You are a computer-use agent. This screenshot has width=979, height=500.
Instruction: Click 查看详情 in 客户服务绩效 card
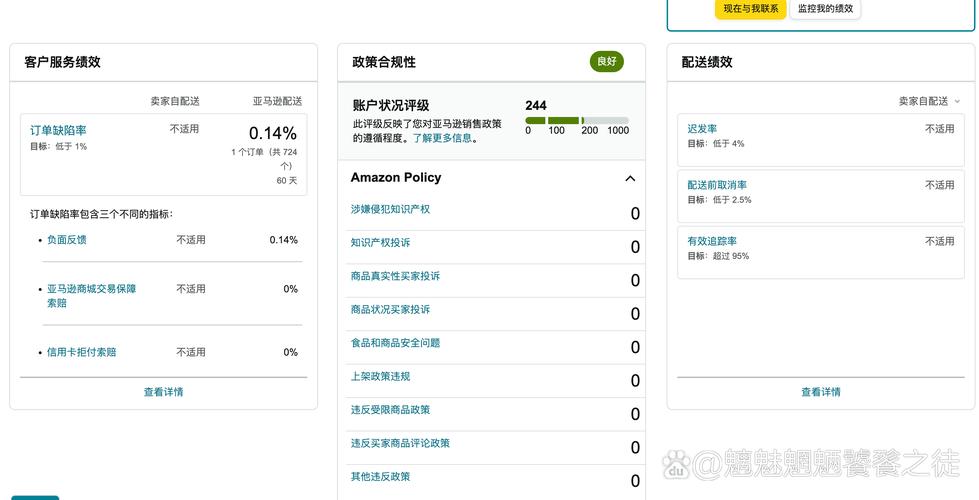164,392
